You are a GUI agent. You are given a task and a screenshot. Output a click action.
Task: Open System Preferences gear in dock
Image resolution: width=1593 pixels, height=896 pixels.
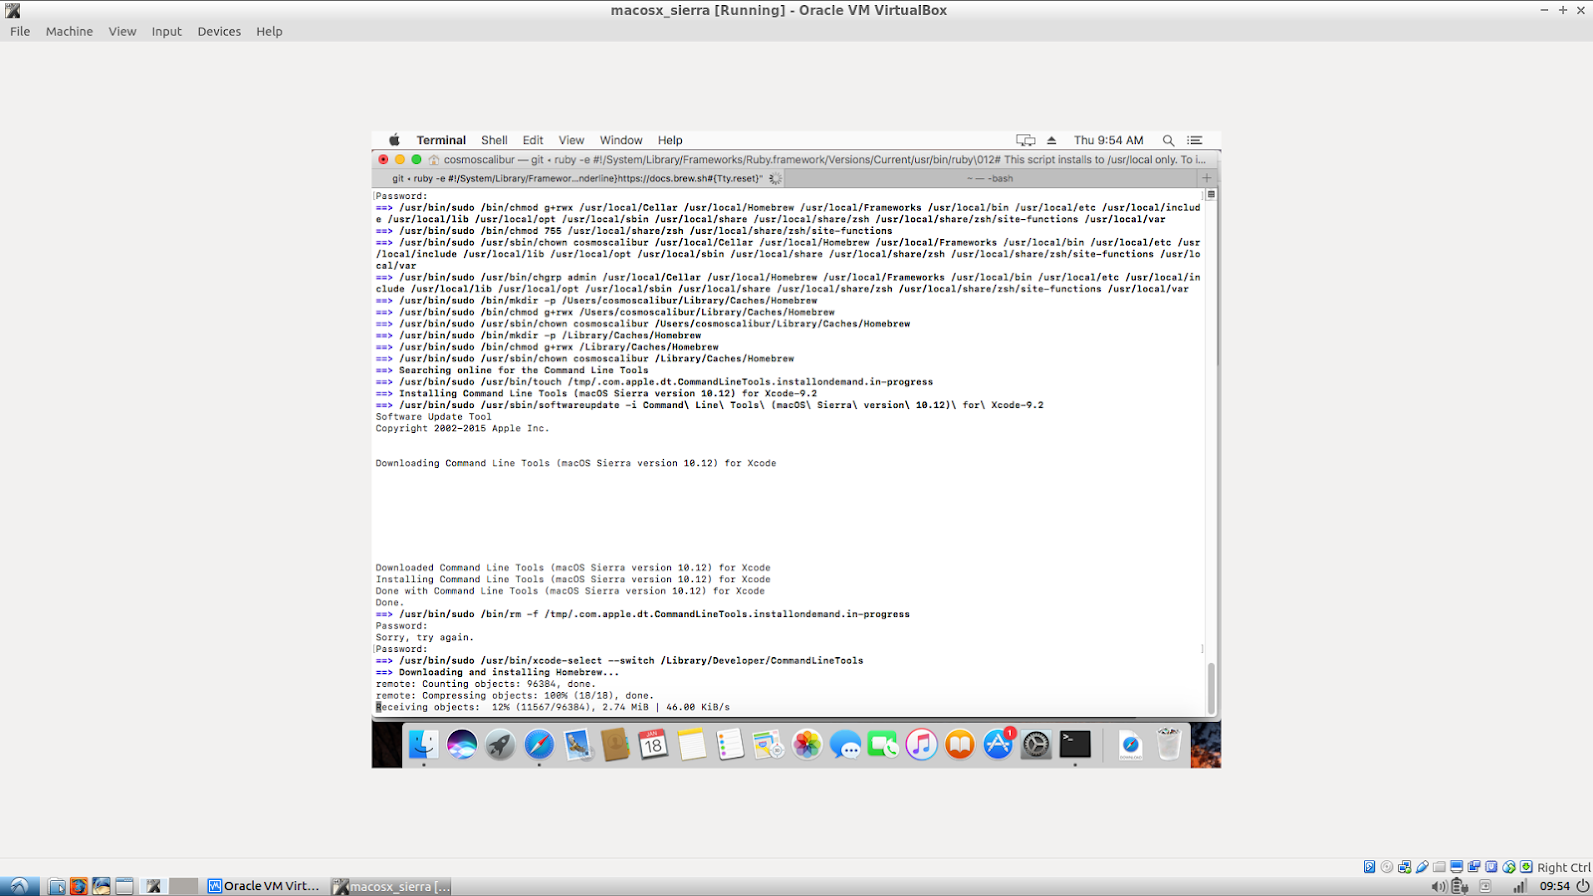1036,744
